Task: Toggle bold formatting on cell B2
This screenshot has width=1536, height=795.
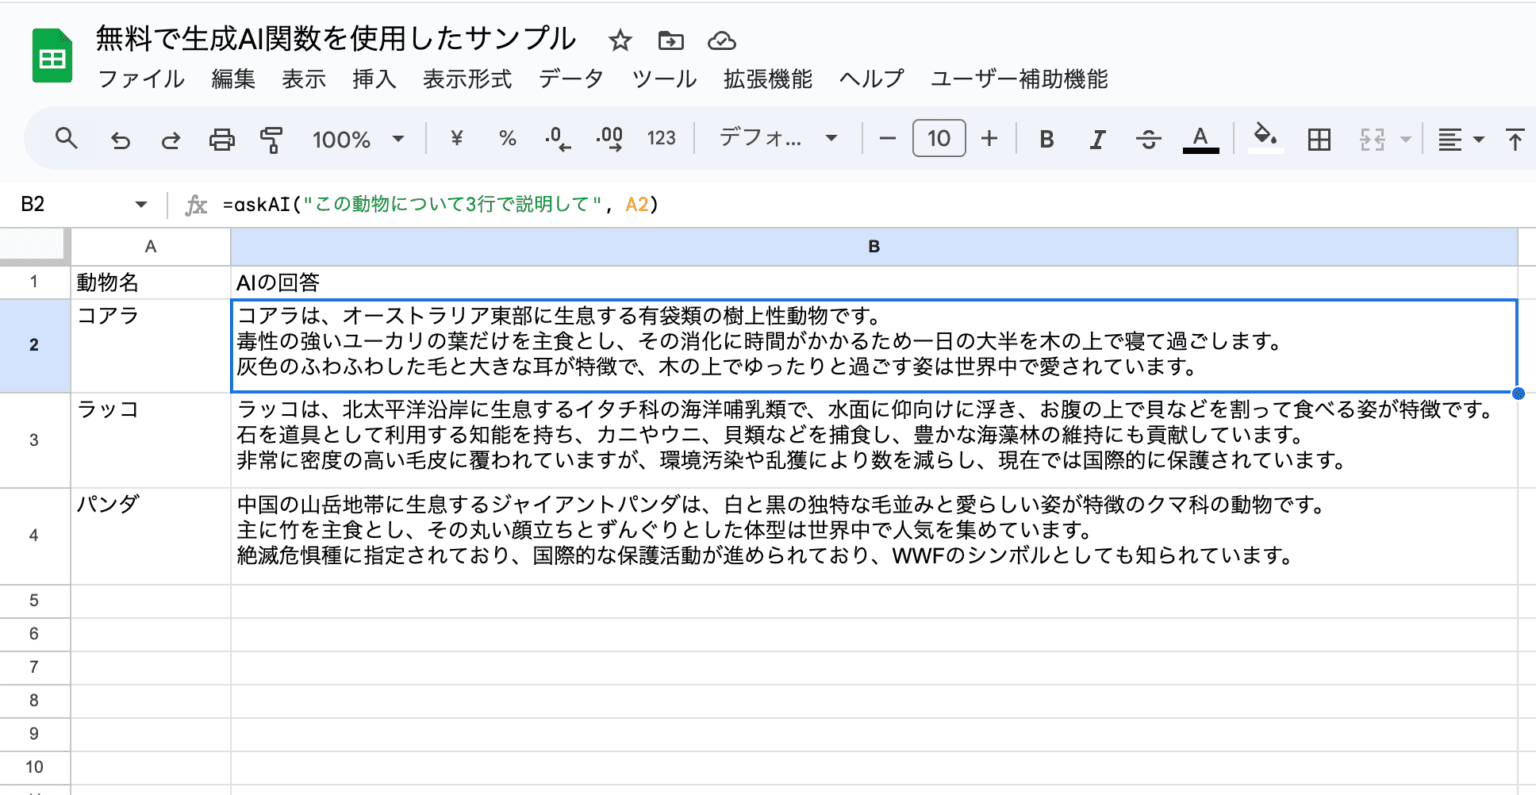Action: [x=1045, y=139]
